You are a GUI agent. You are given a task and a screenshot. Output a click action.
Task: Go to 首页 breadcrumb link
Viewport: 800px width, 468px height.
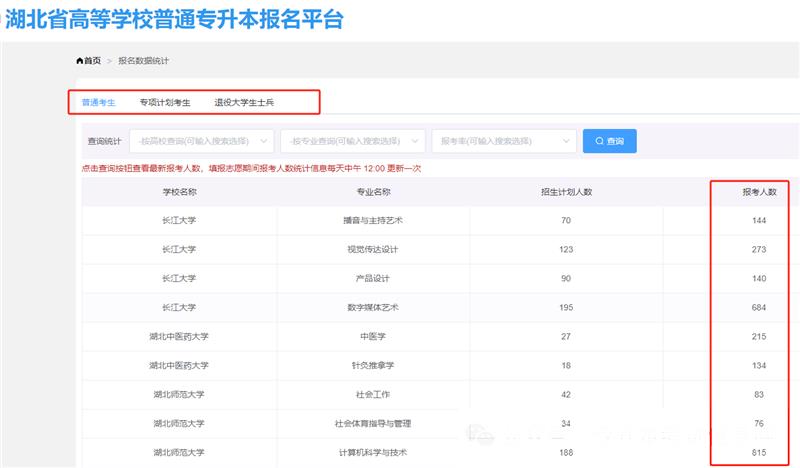tap(92, 61)
